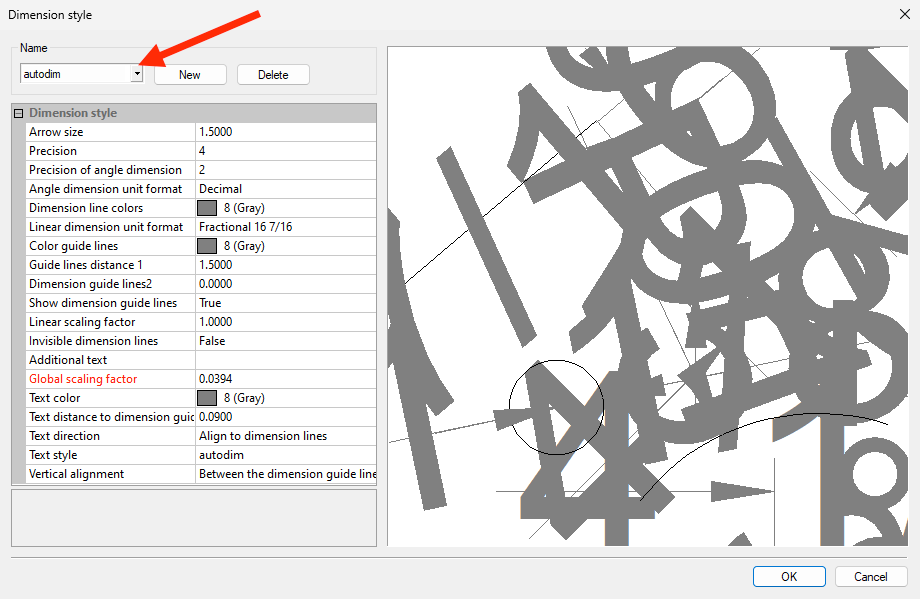Select the Text direction property label
The height and width of the screenshot is (599, 920).
(x=65, y=436)
